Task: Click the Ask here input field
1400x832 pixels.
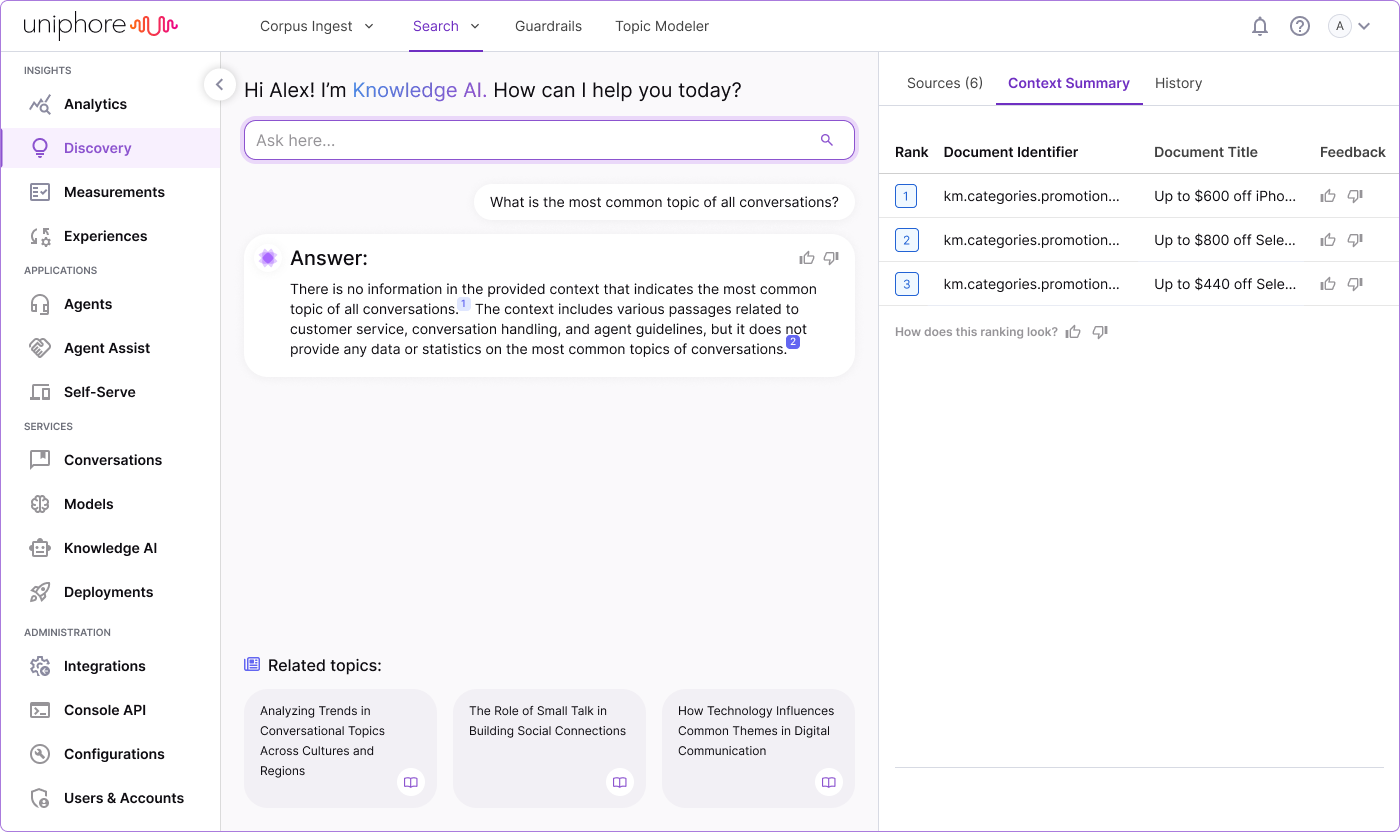Action: coord(530,140)
